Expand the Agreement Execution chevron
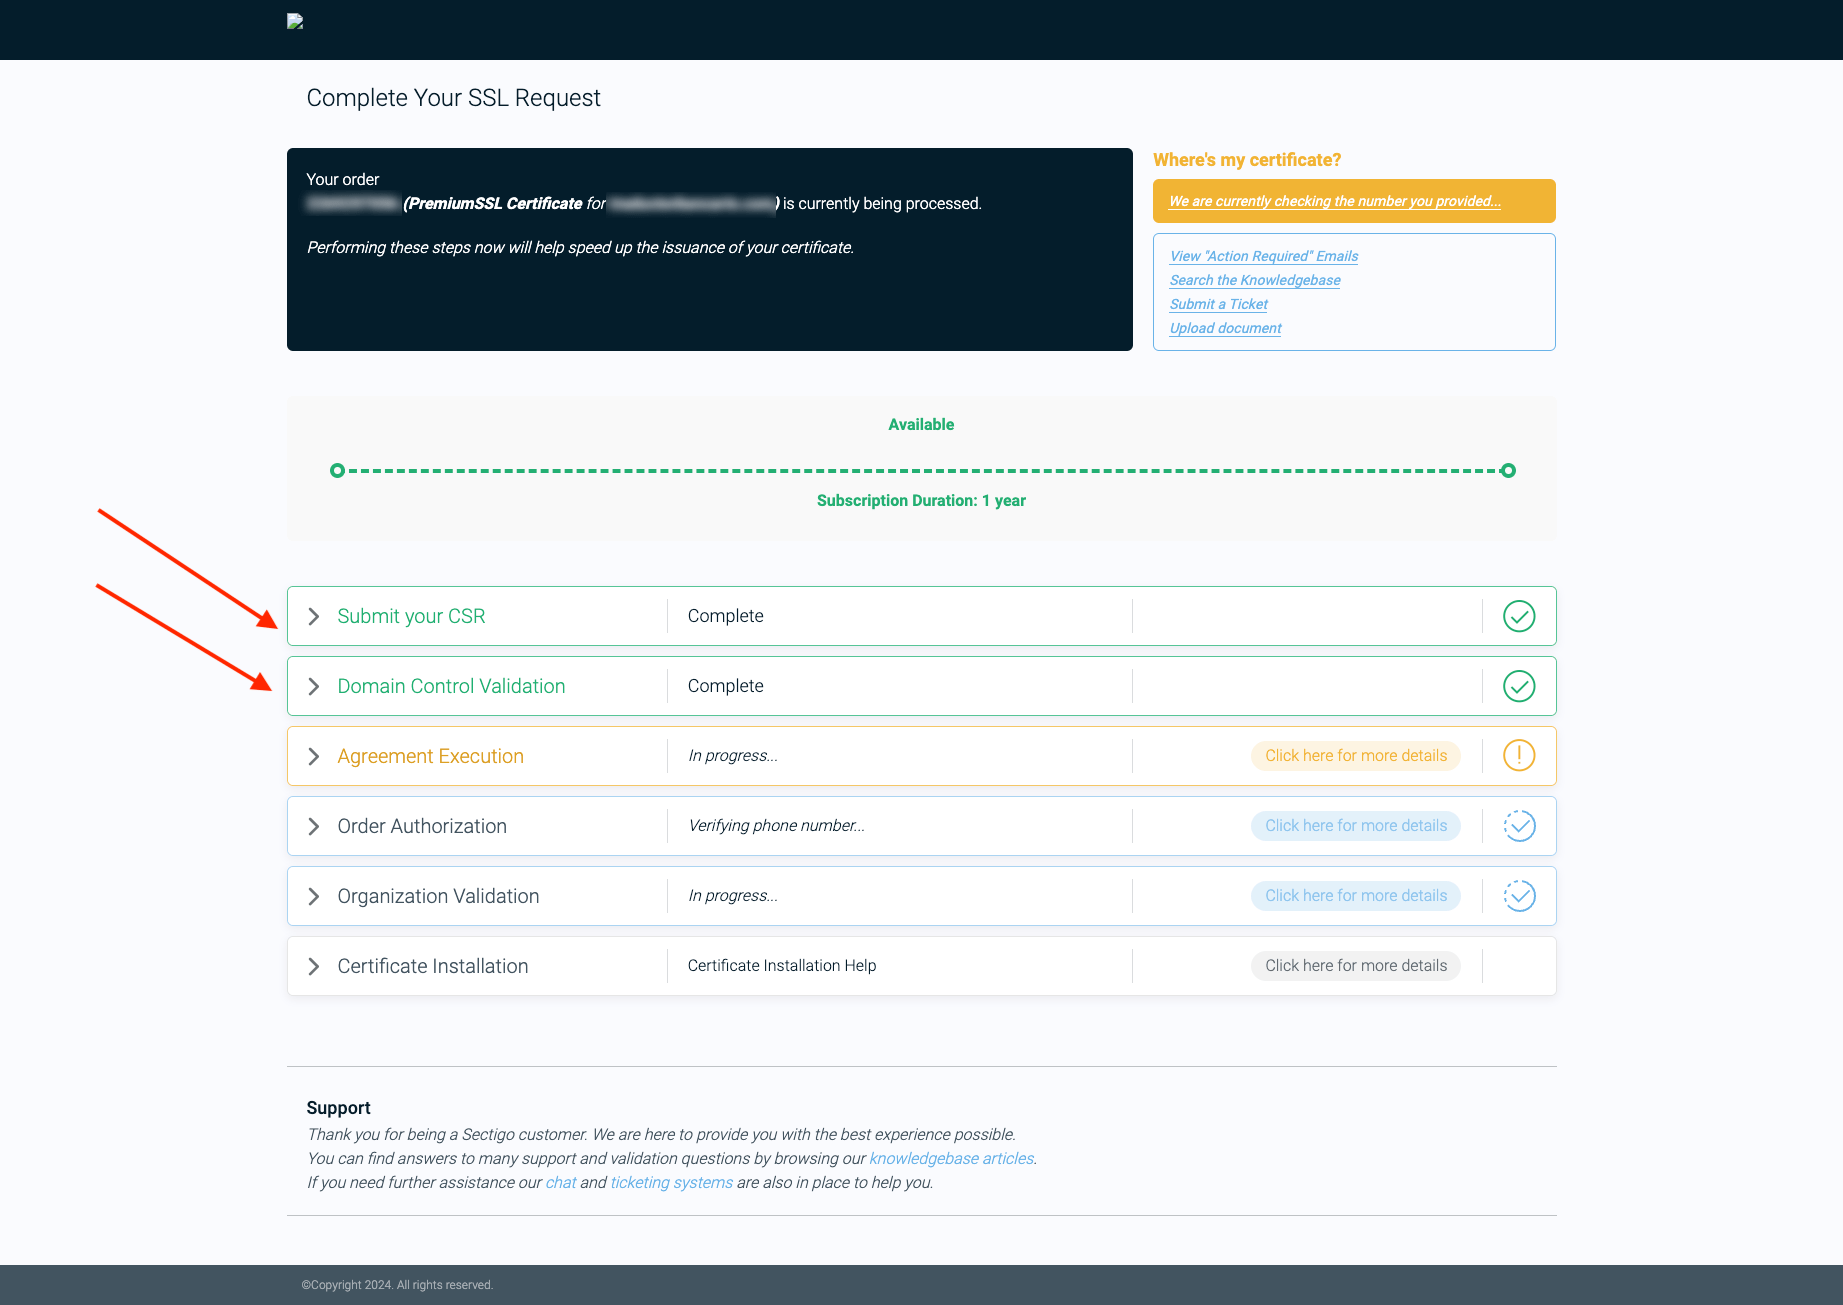The width and height of the screenshot is (1843, 1305). click(314, 756)
